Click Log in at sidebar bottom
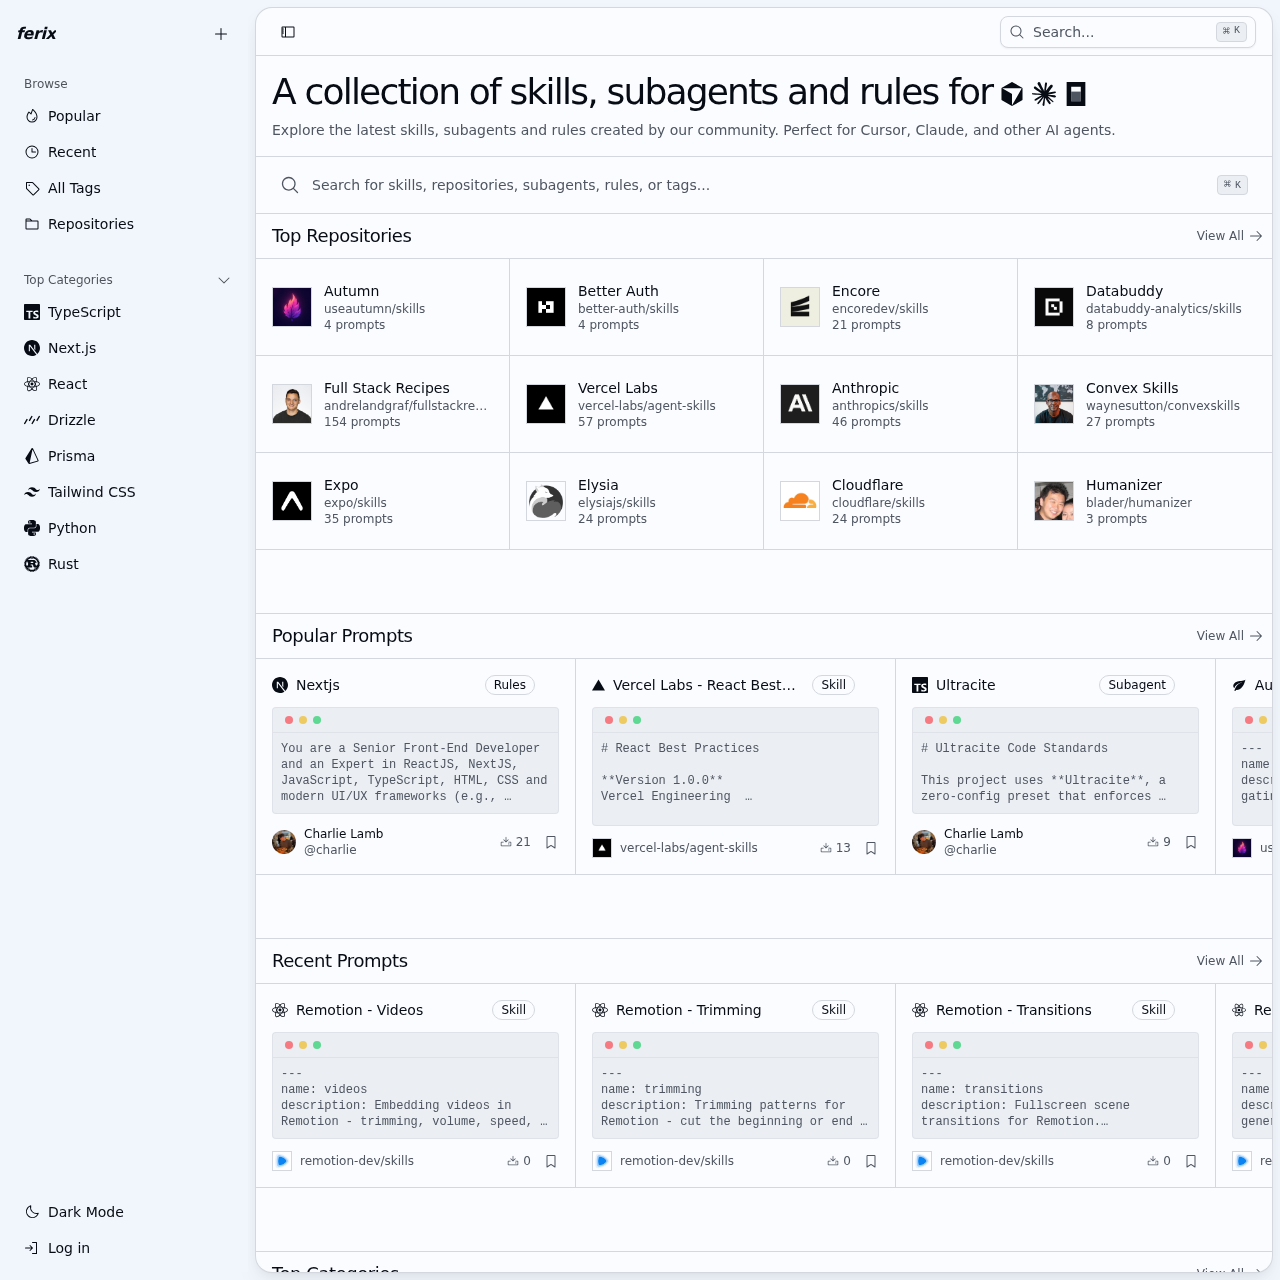This screenshot has width=1280, height=1280. 128,1248
